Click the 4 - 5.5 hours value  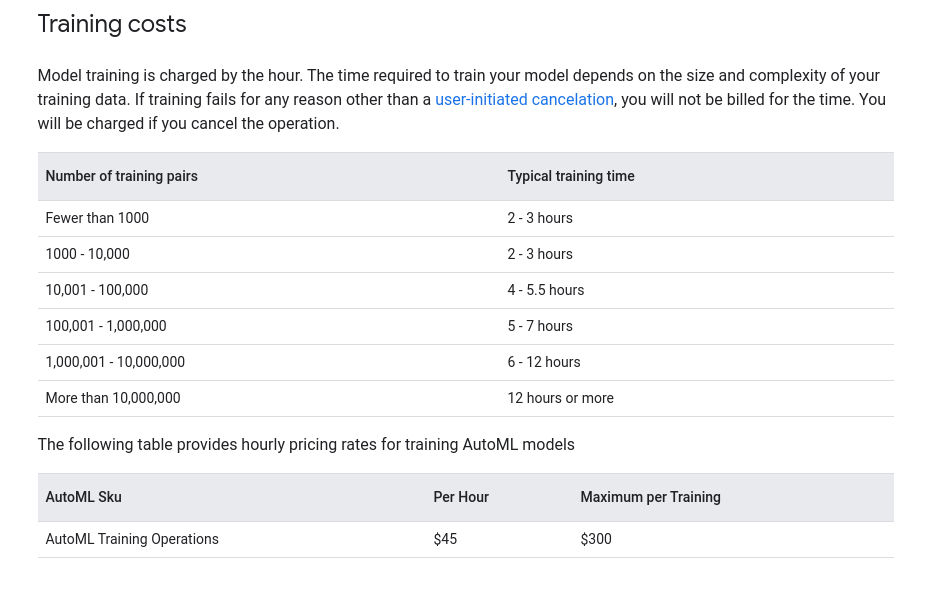pyautogui.click(x=546, y=290)
